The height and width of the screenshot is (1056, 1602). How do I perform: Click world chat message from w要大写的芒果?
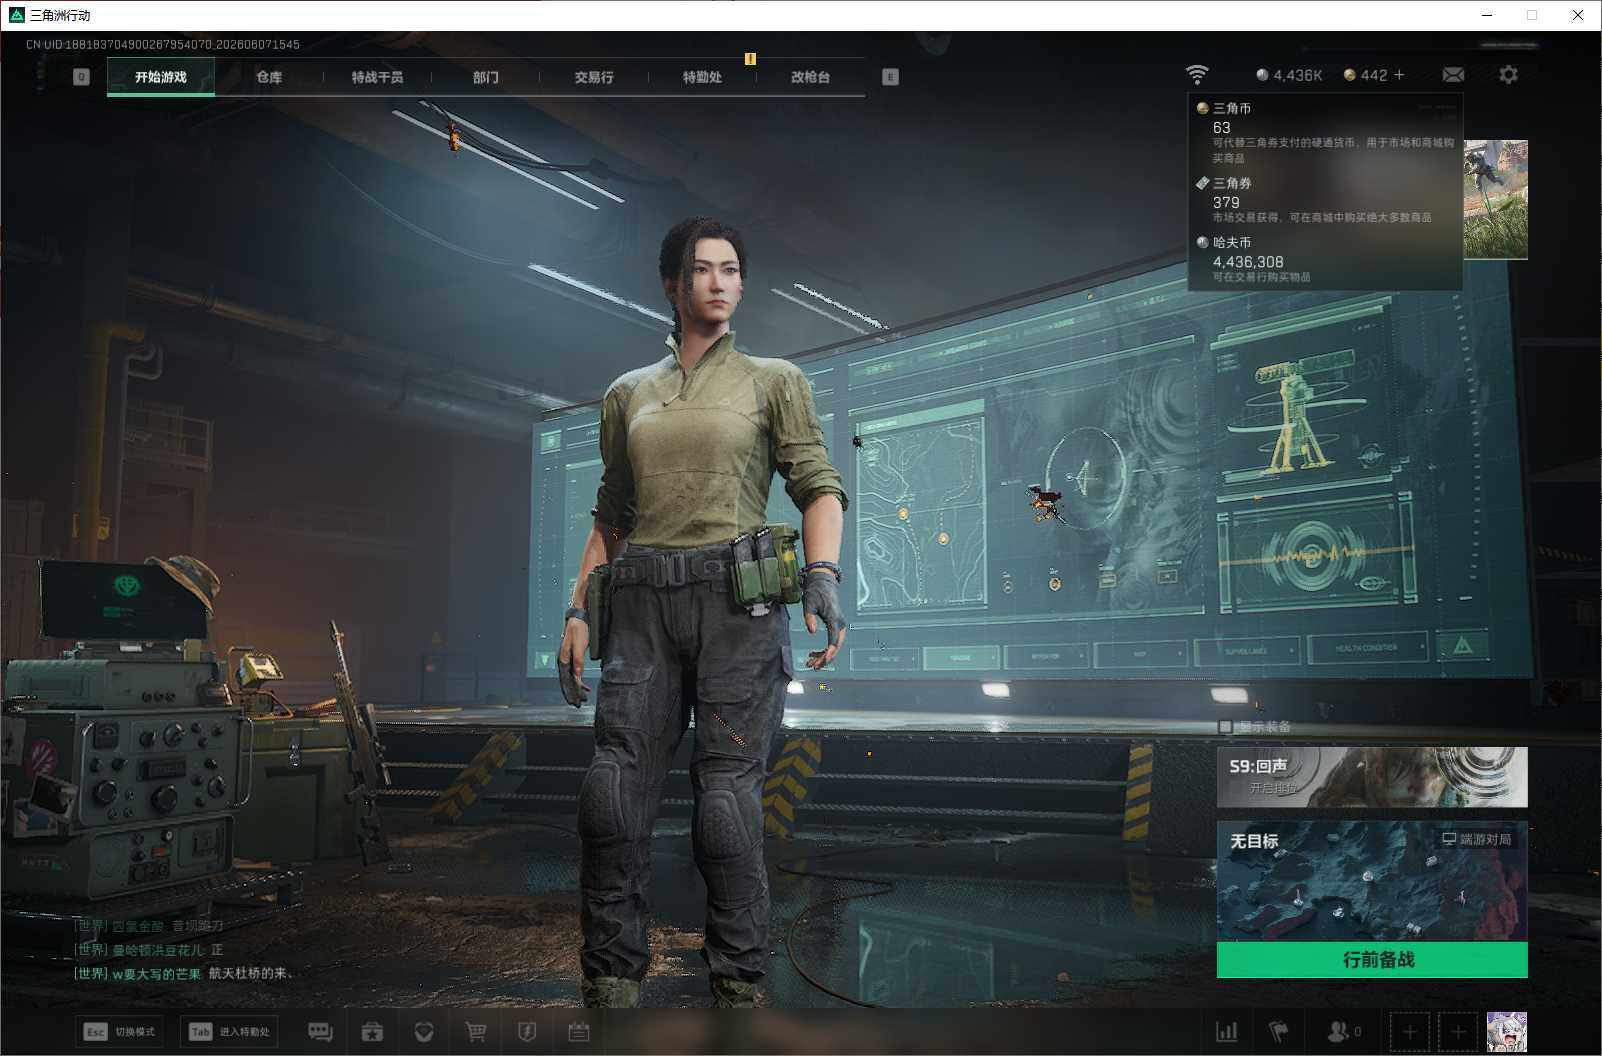pyautogui.click(x=183, y=973)
